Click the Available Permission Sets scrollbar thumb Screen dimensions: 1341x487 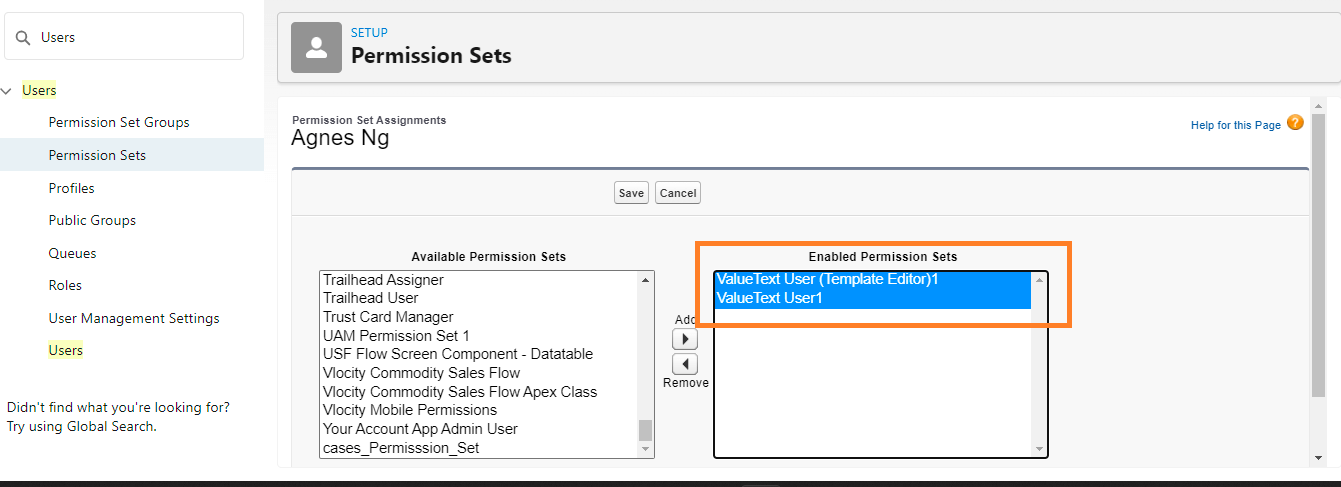(x=646, y=430)
